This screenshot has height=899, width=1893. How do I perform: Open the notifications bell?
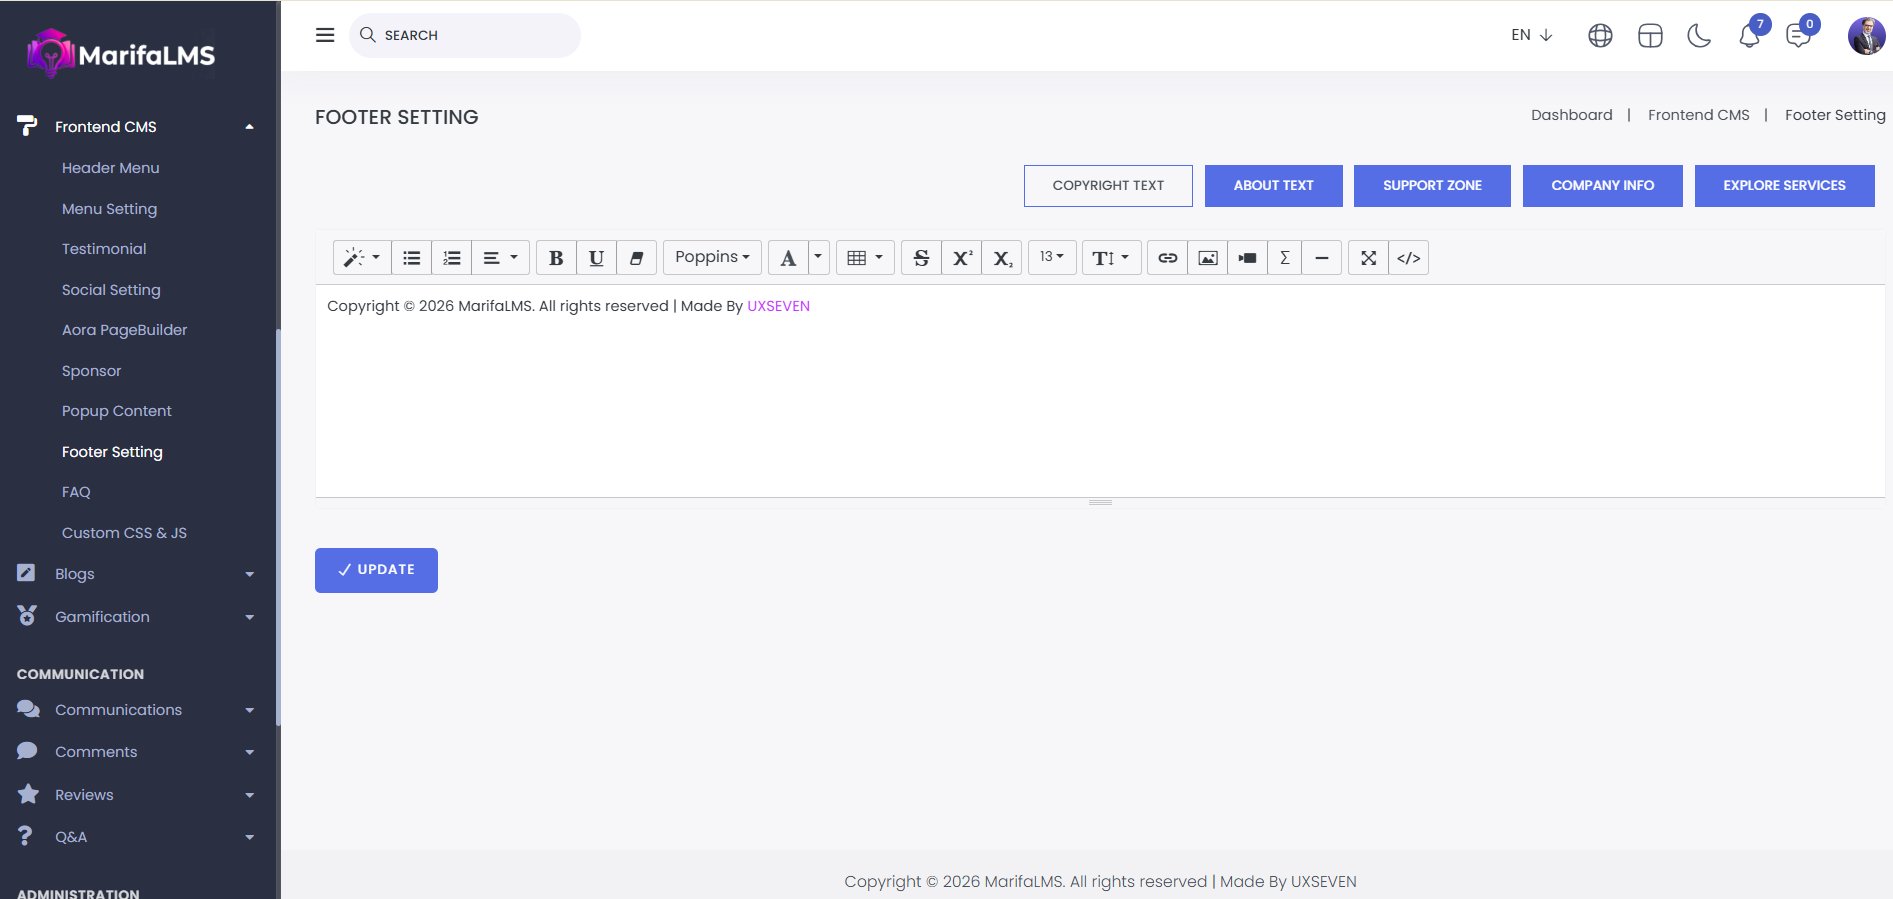click(1749, 36)
